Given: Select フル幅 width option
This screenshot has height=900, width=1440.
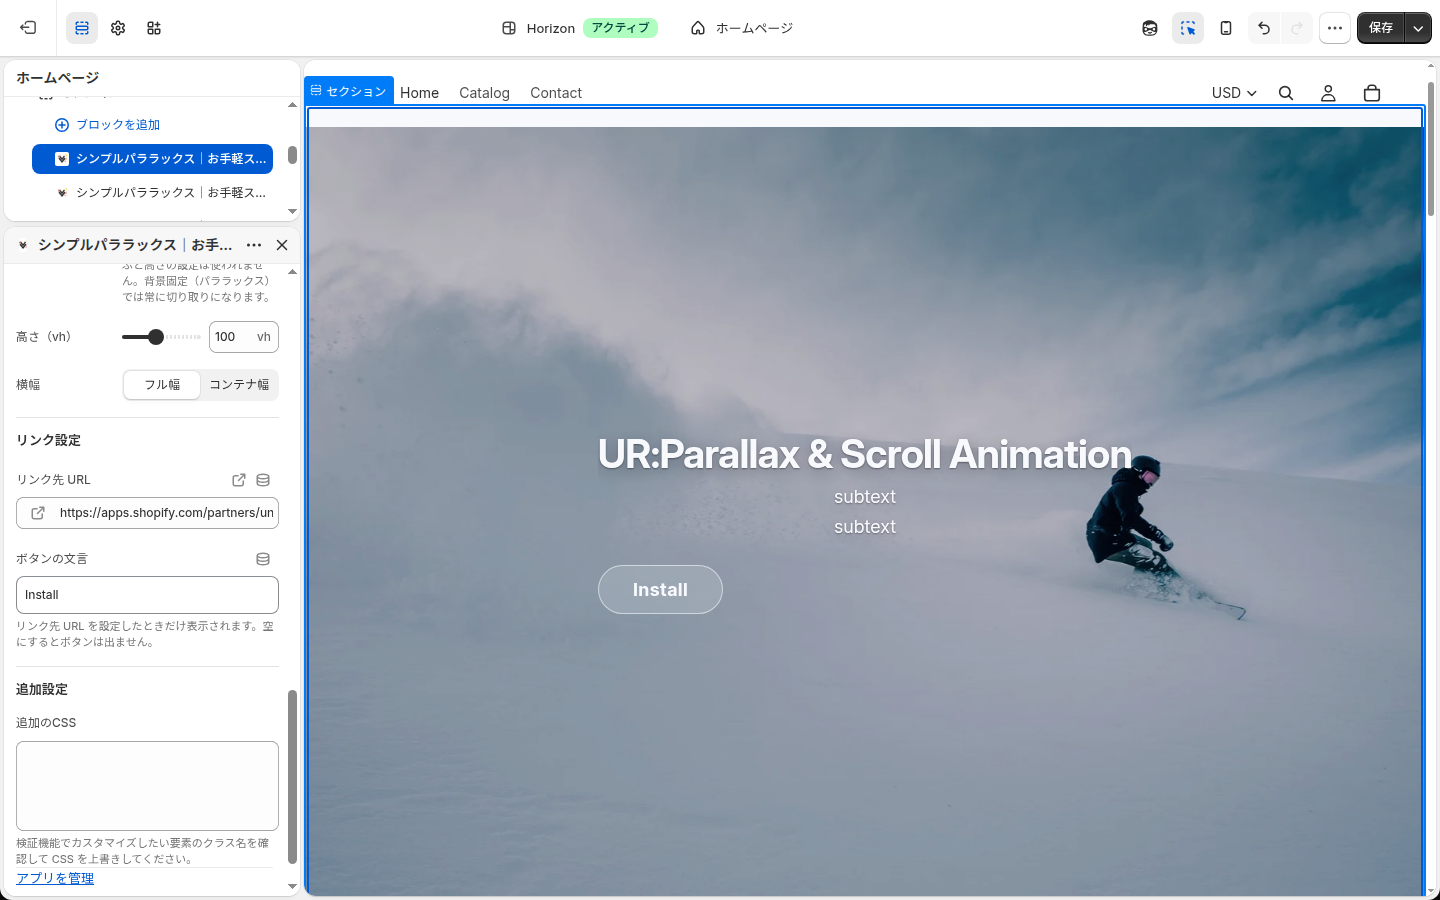Looking at the screenshot, I should coord(162,385).
